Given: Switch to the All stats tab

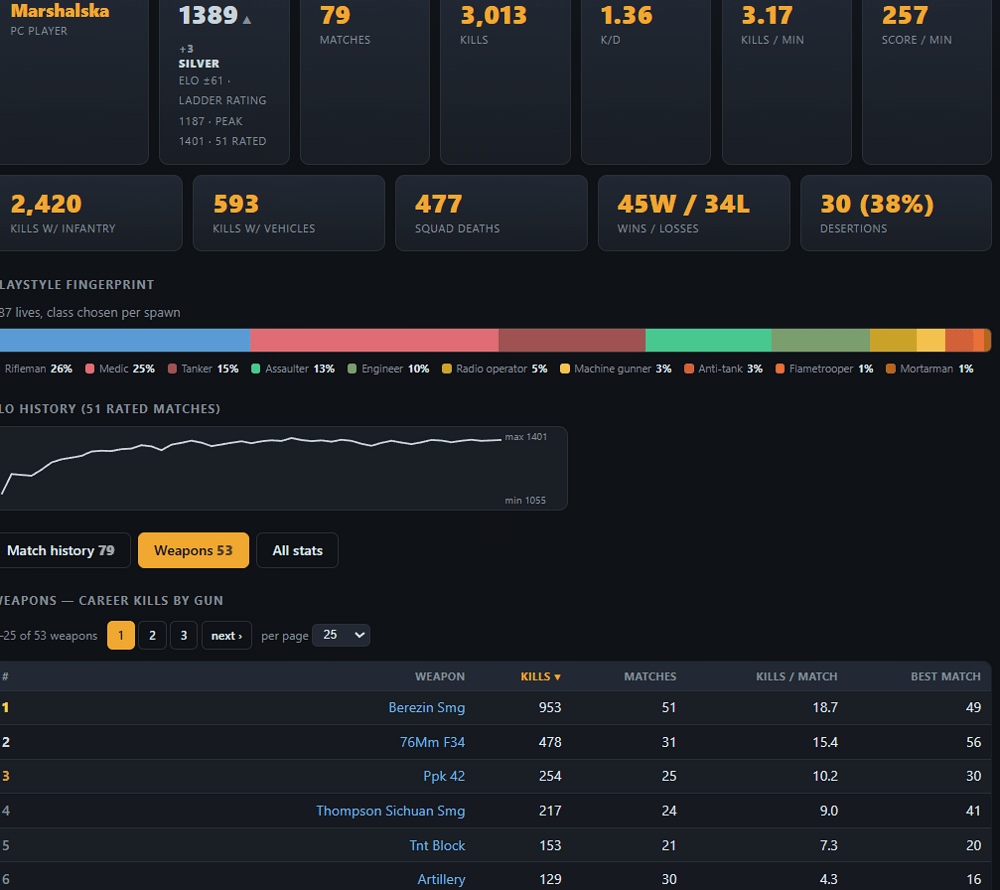Looking at the screenshot, I should (297, 550).
